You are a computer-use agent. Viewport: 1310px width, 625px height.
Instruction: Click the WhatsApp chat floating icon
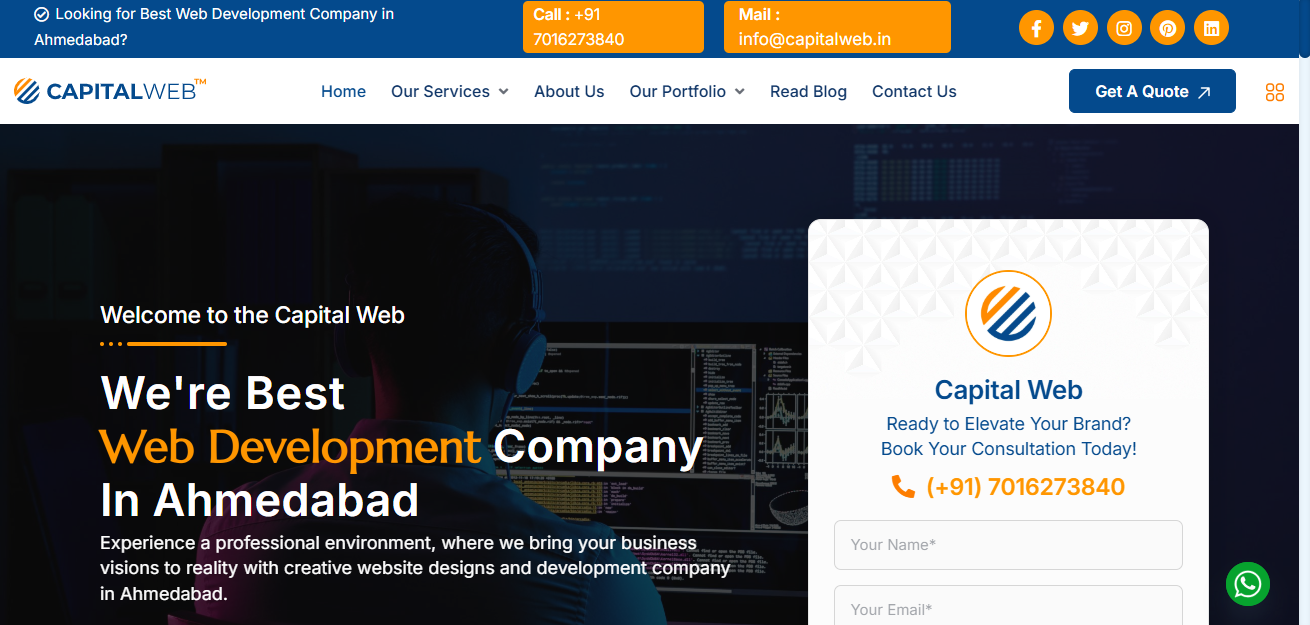point(1248,584)
